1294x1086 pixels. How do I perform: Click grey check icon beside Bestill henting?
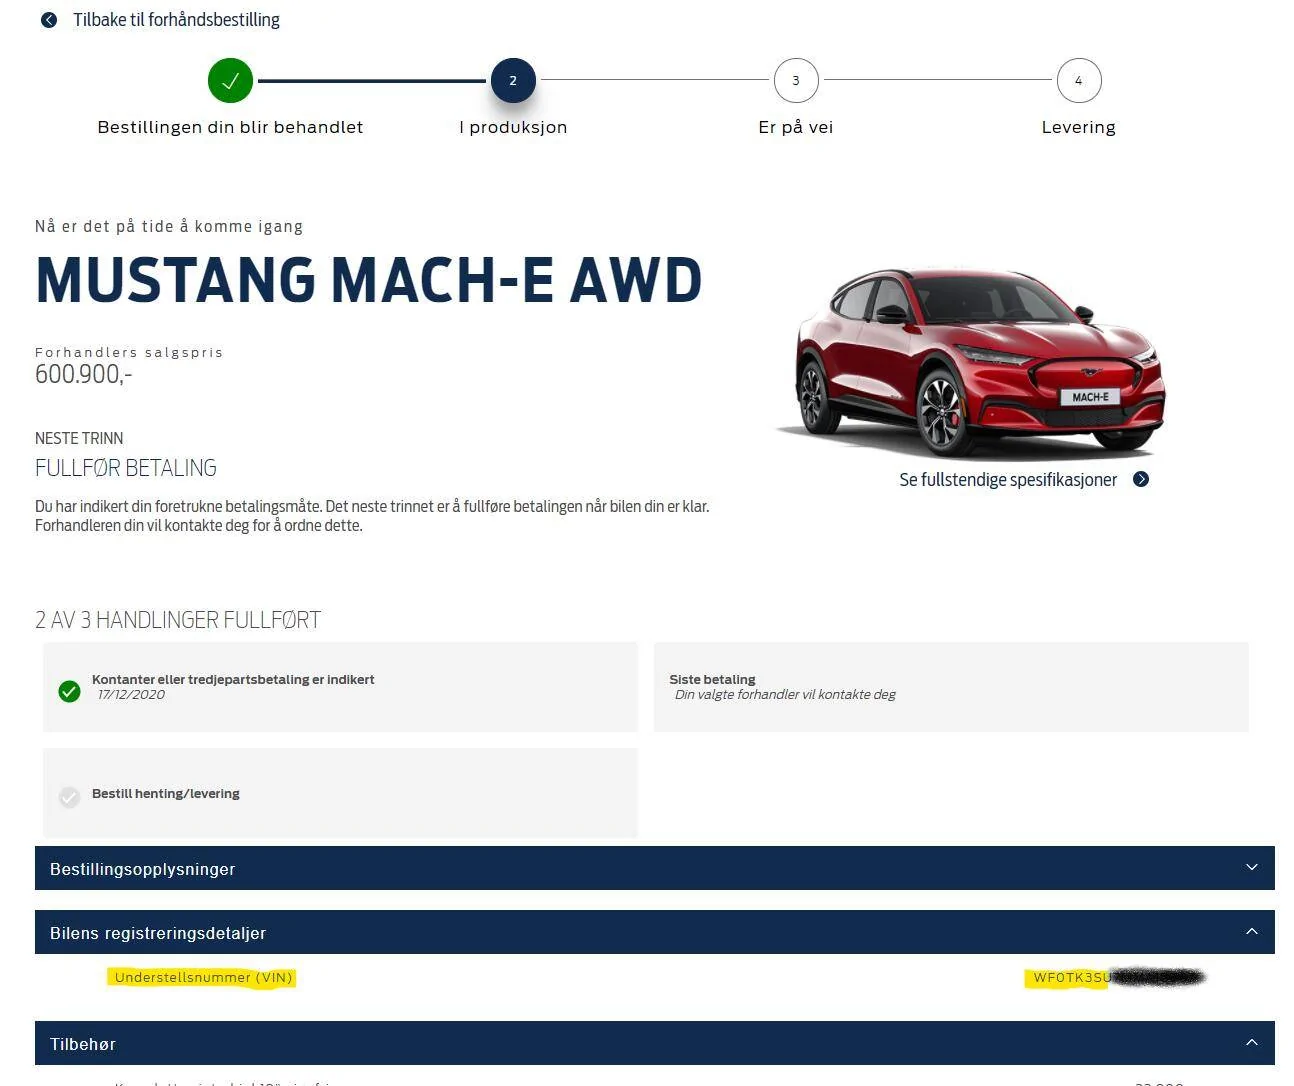pyautogui.click(x=69, y=797)
